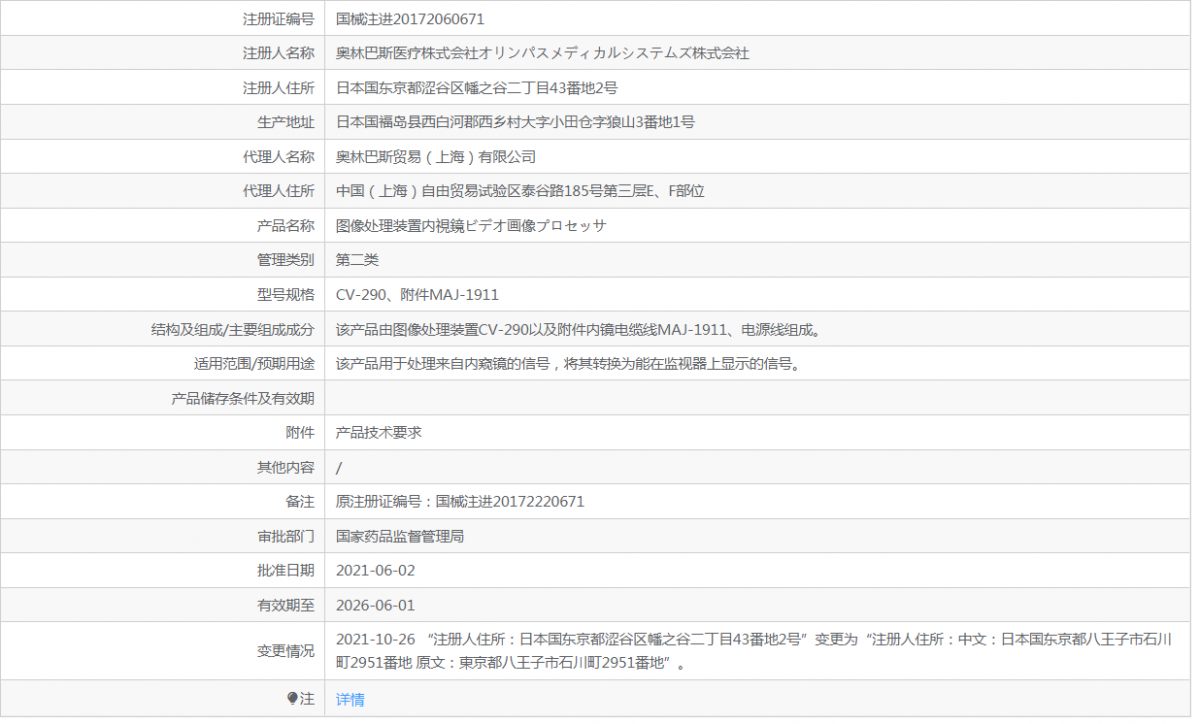
Task: Select expiry date 2026-06-01
Action: pos(375,606)
